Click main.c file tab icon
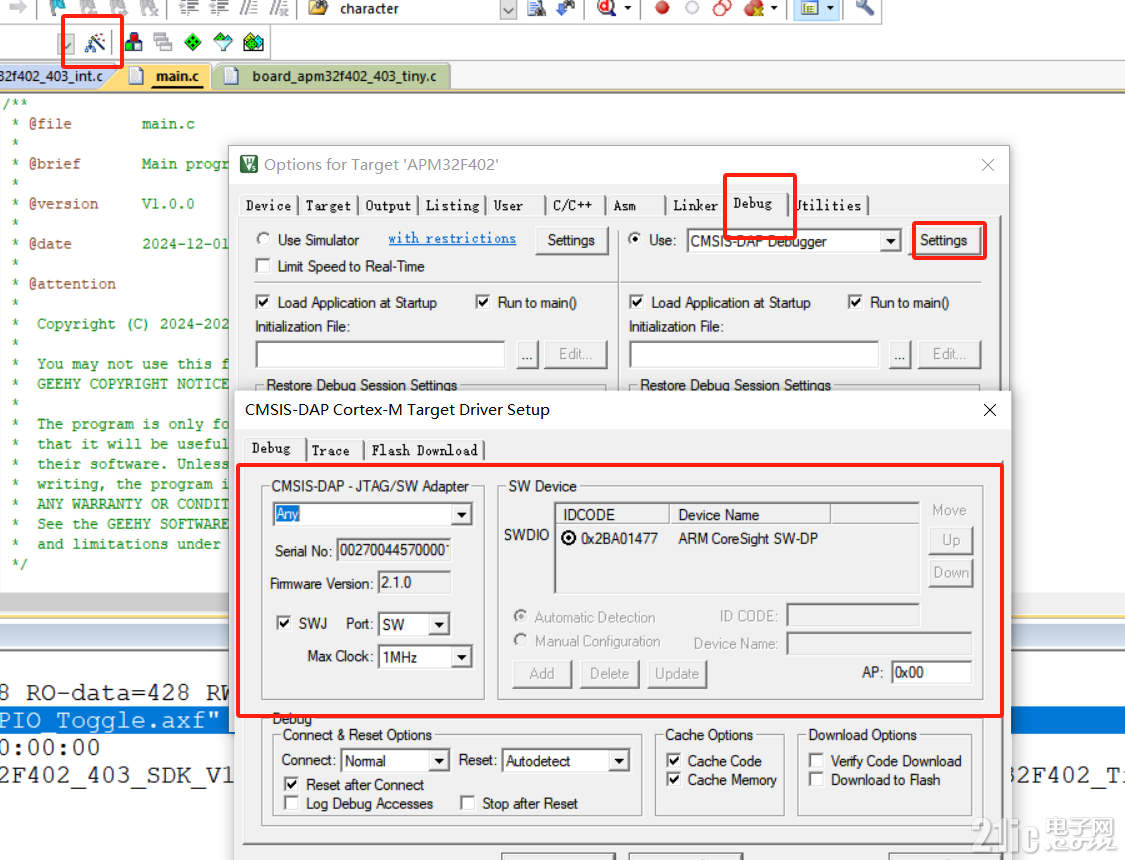This screenshot has height=860, width=1125. 136,76
